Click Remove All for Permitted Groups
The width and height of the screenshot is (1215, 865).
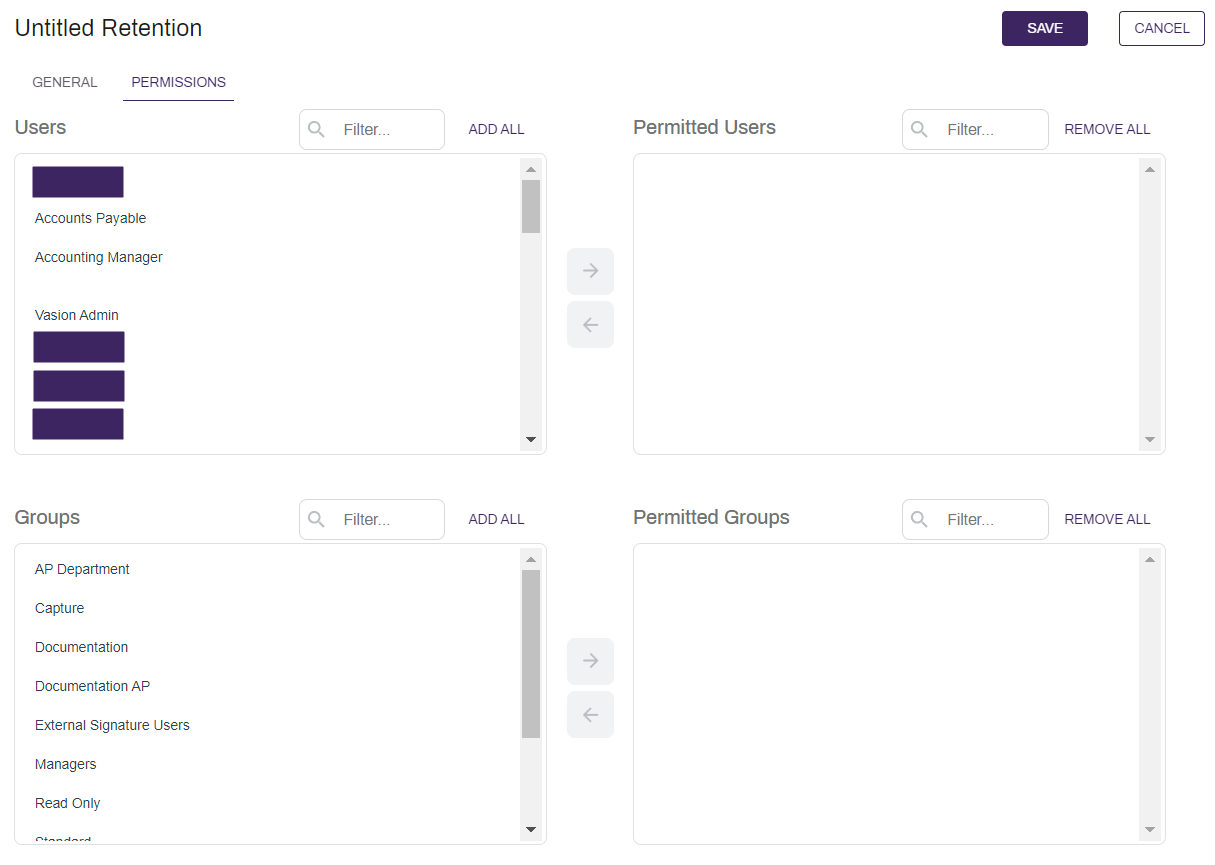(x=1107, y=519)
